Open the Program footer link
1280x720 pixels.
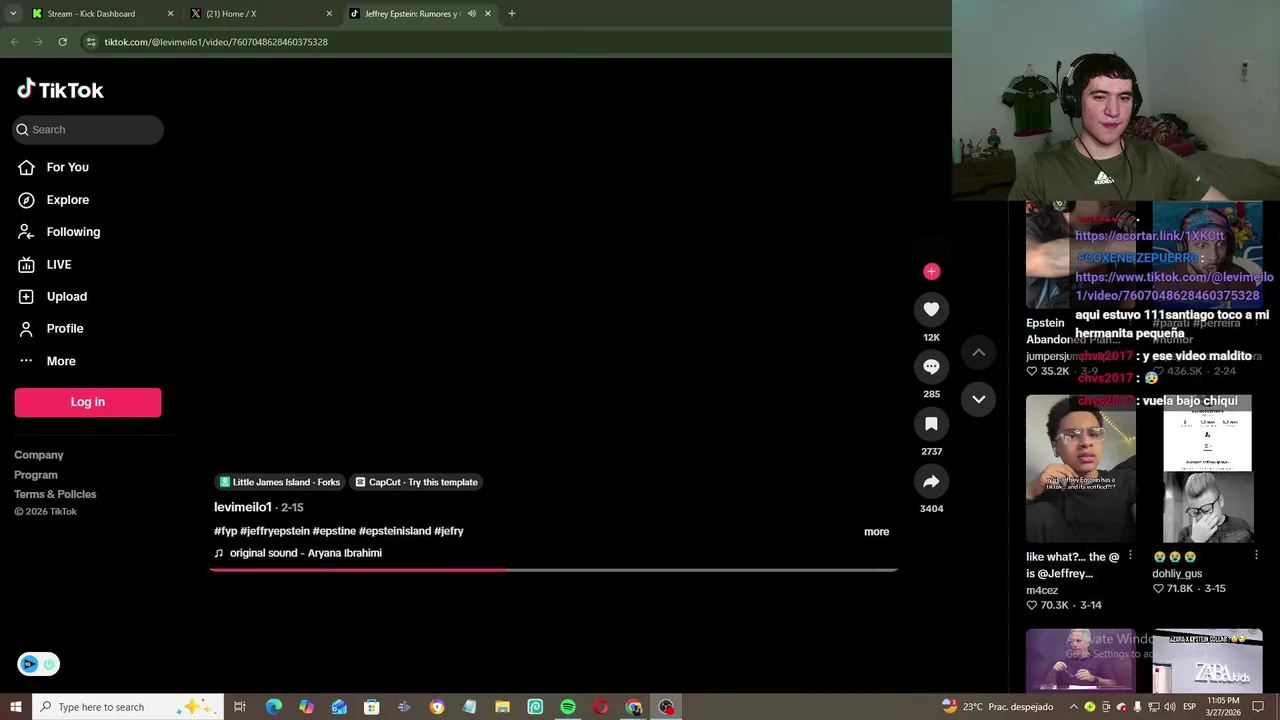[x=36, y=475]
